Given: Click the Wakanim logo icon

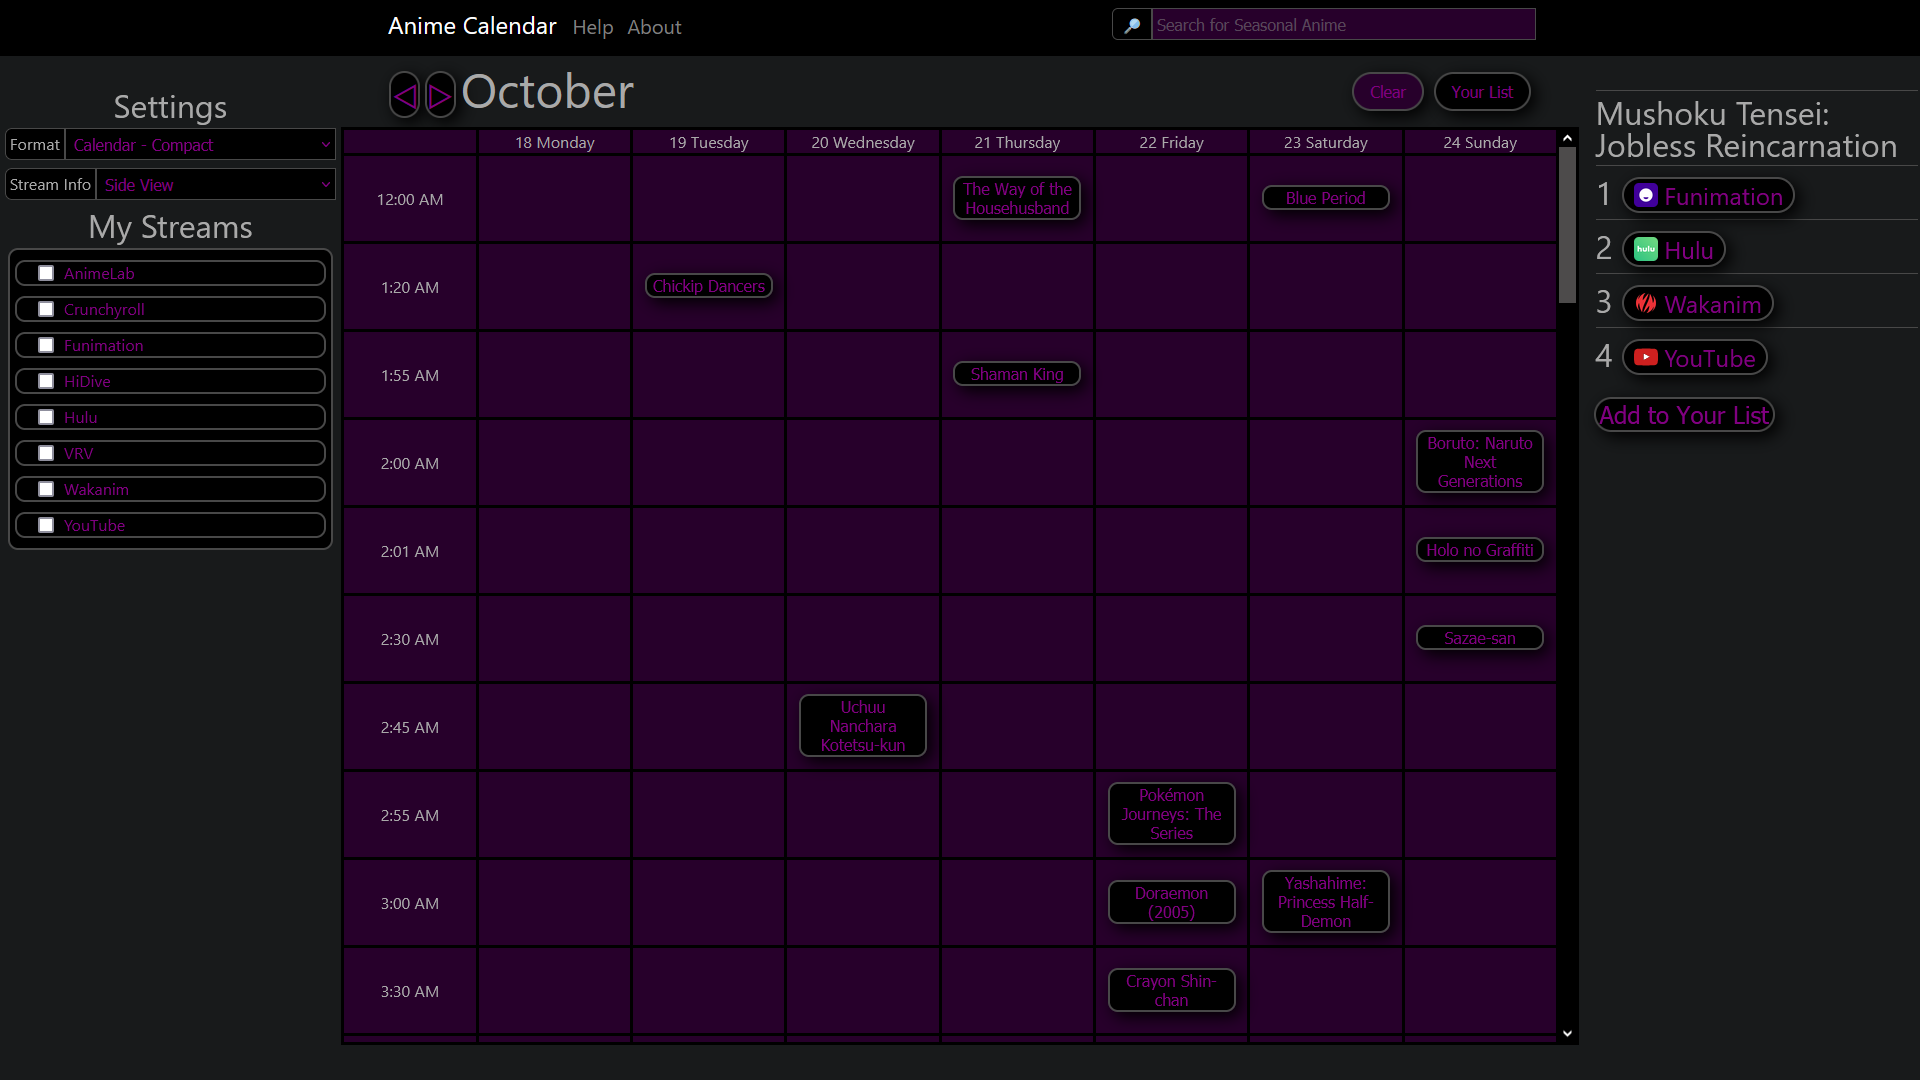Looking at the screenshot, I should point(1645,304).
